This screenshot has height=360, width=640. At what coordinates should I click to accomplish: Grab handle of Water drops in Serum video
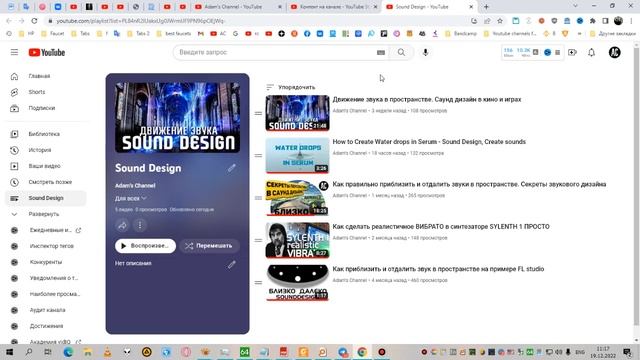click(x=258, y=156)
